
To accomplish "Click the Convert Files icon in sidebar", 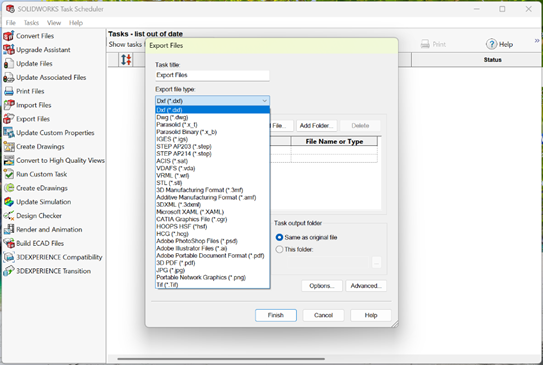I will point(9,36).
